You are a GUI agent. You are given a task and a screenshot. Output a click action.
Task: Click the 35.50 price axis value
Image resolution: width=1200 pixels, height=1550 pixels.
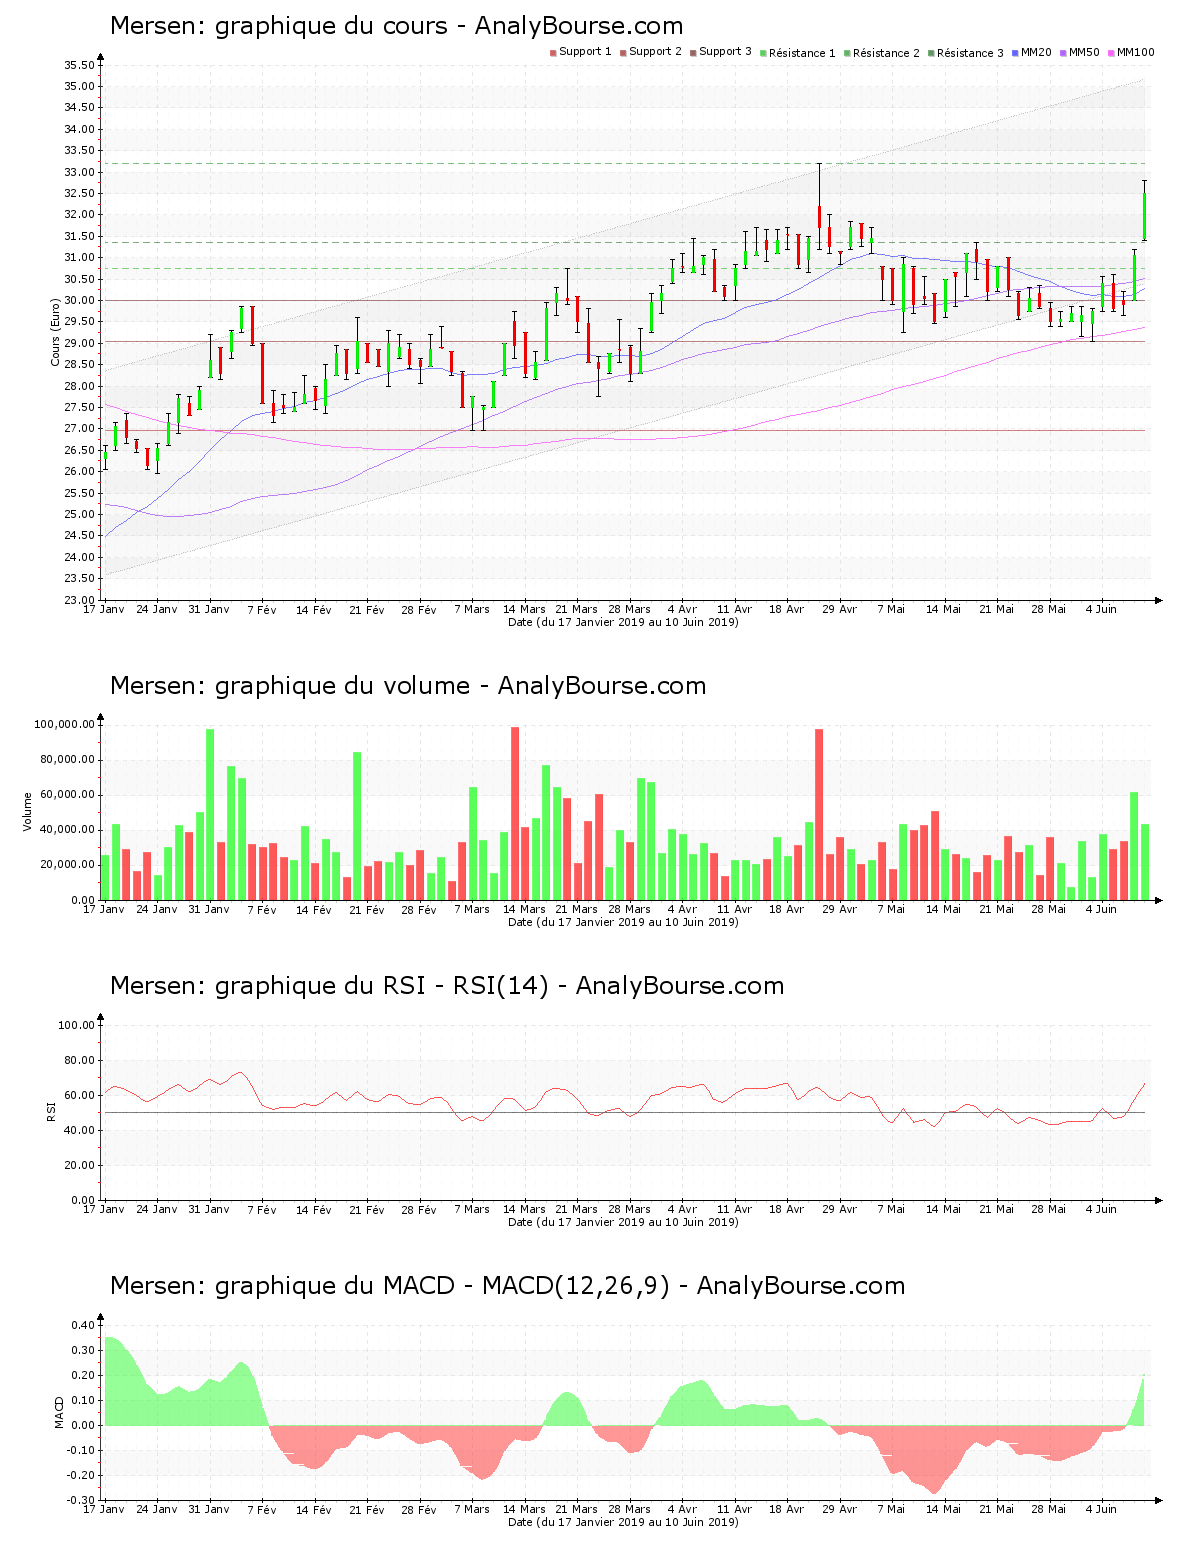point(80,65)
